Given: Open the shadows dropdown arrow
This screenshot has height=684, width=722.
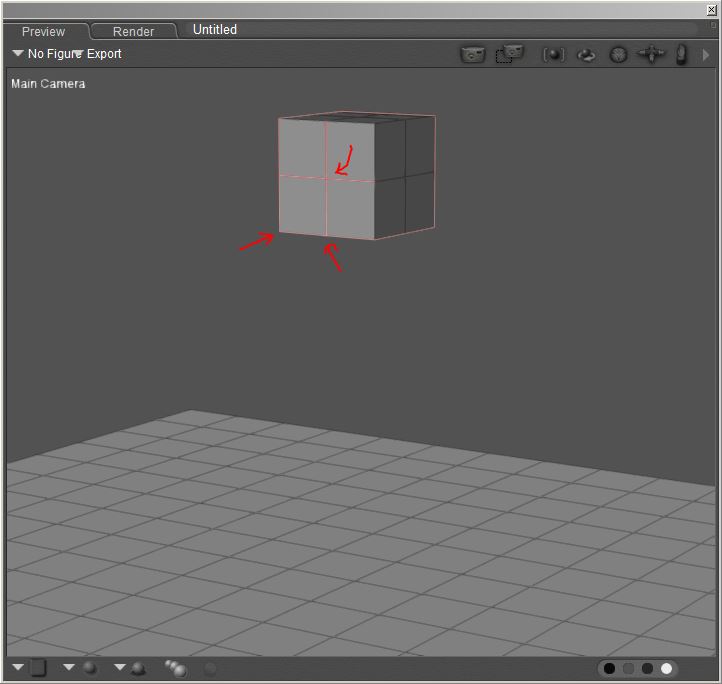Looking at the screenshot, I should click(x=120, y=667).
